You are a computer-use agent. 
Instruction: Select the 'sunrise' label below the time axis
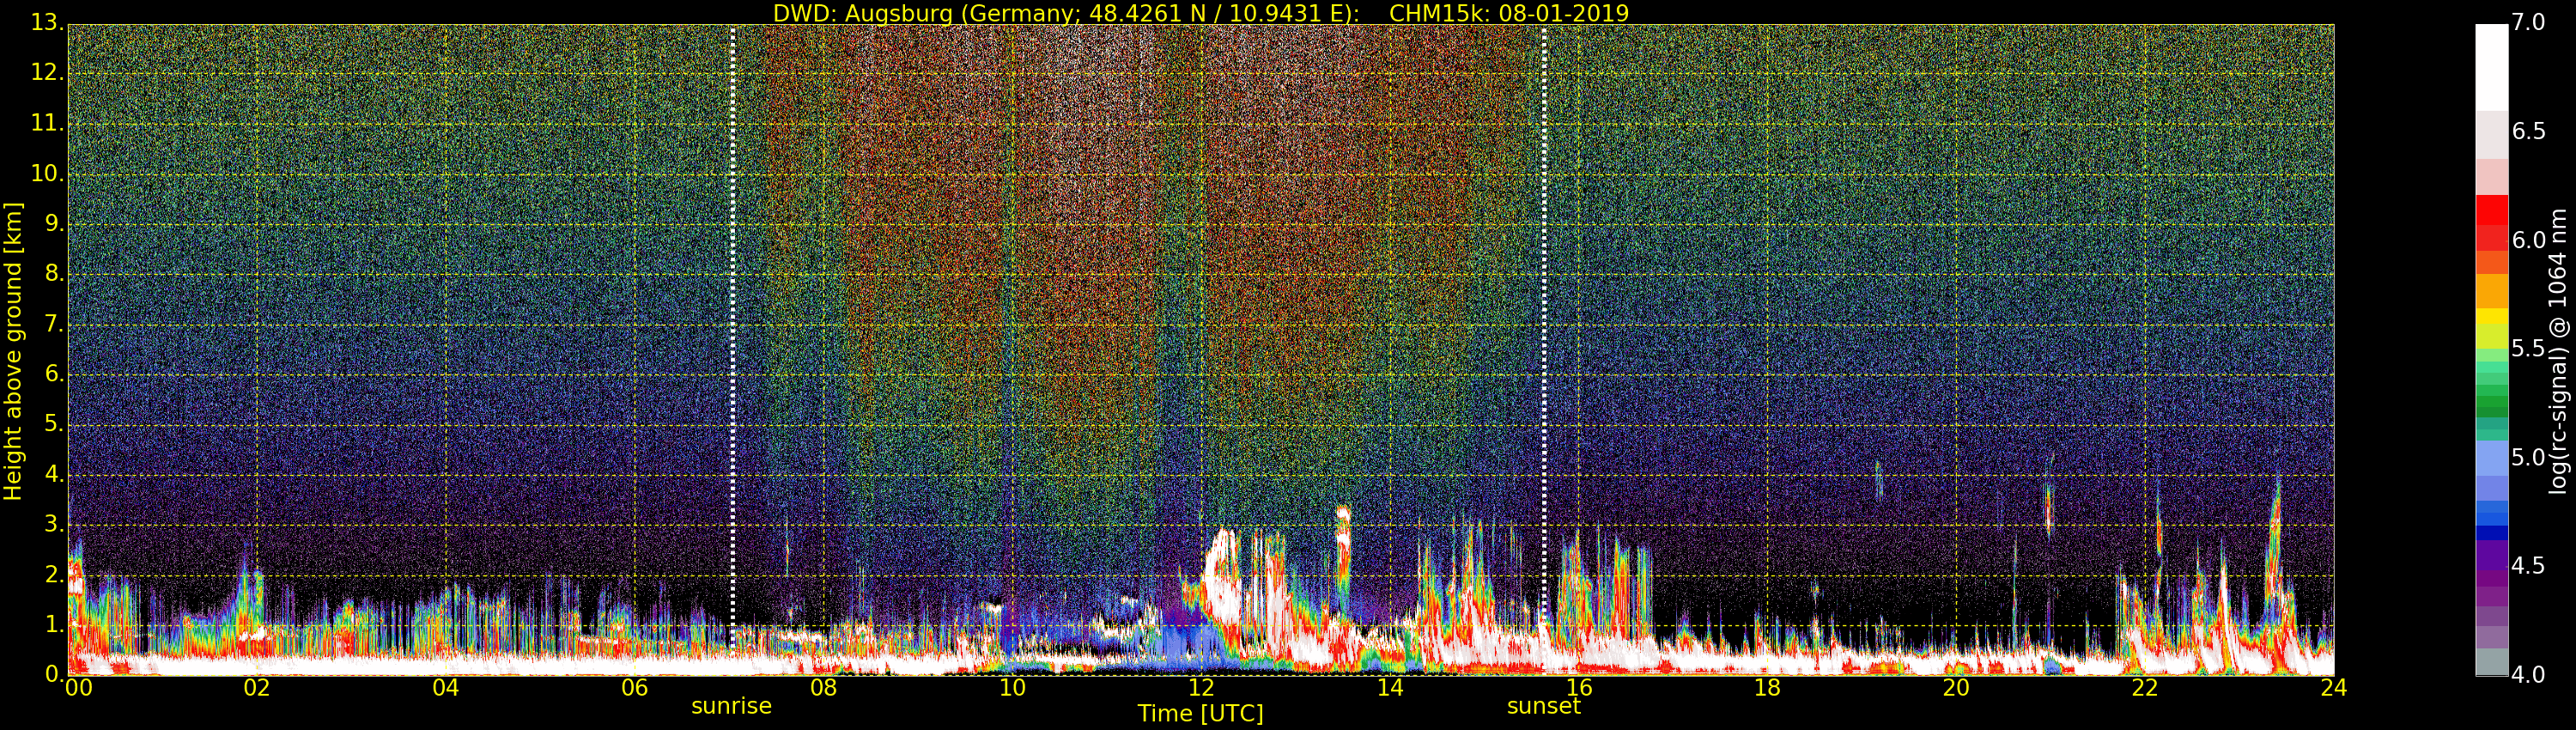[x=732, y=706]
